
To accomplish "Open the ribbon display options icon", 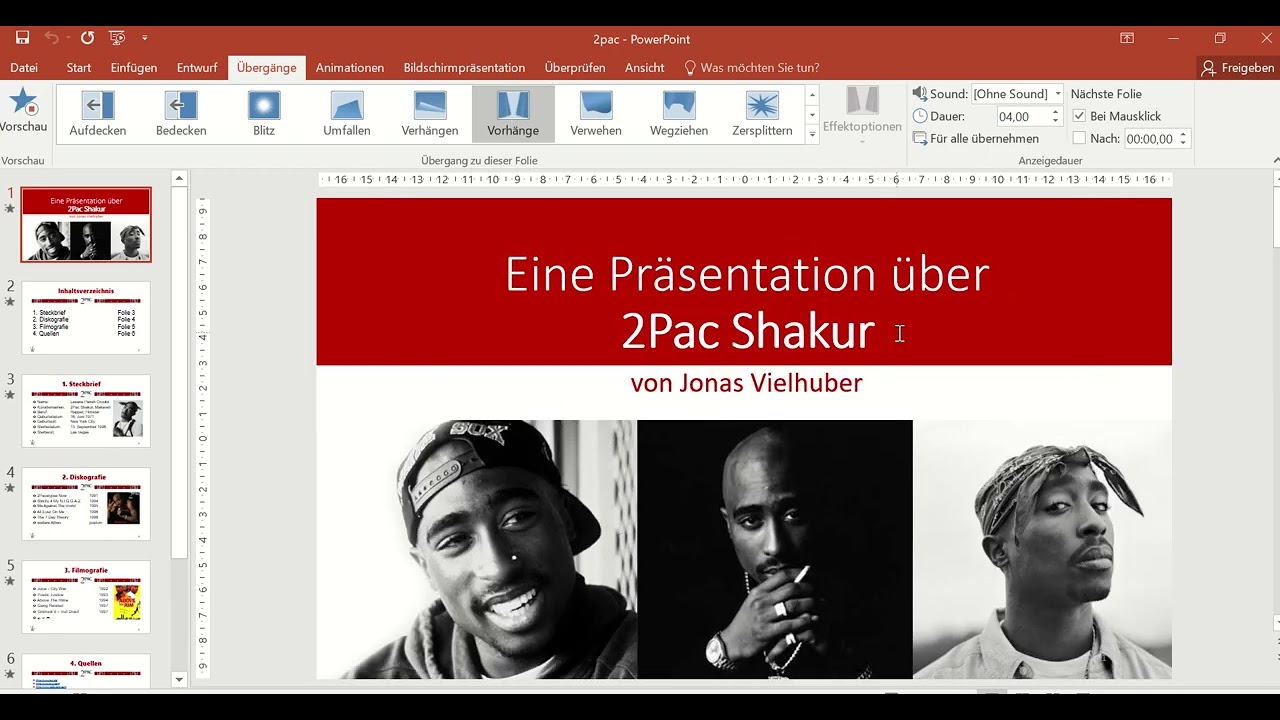I will point(1127,38).
